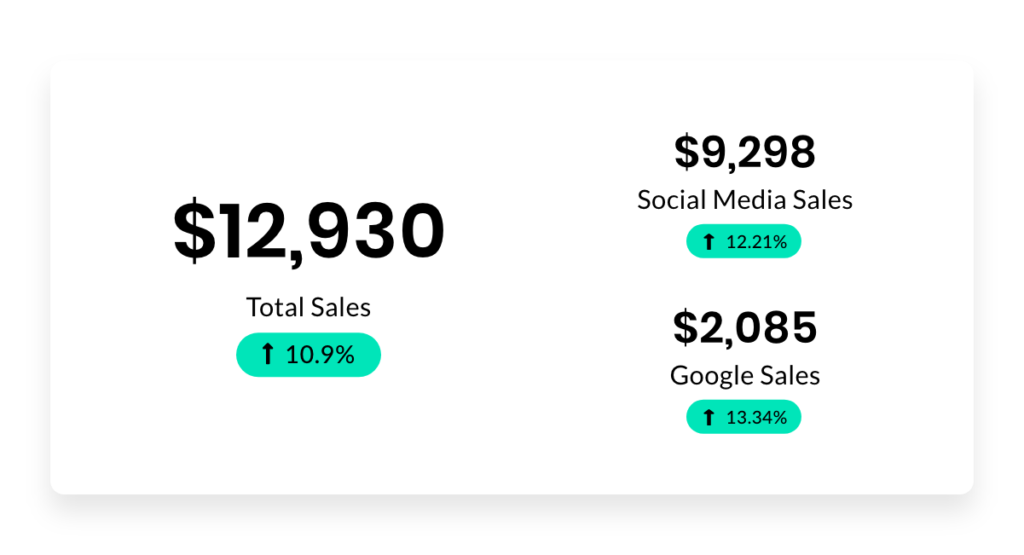Click the dollar sign in $2,085
The height and width of the screenshot is (555, 1024).
[685, 327]
